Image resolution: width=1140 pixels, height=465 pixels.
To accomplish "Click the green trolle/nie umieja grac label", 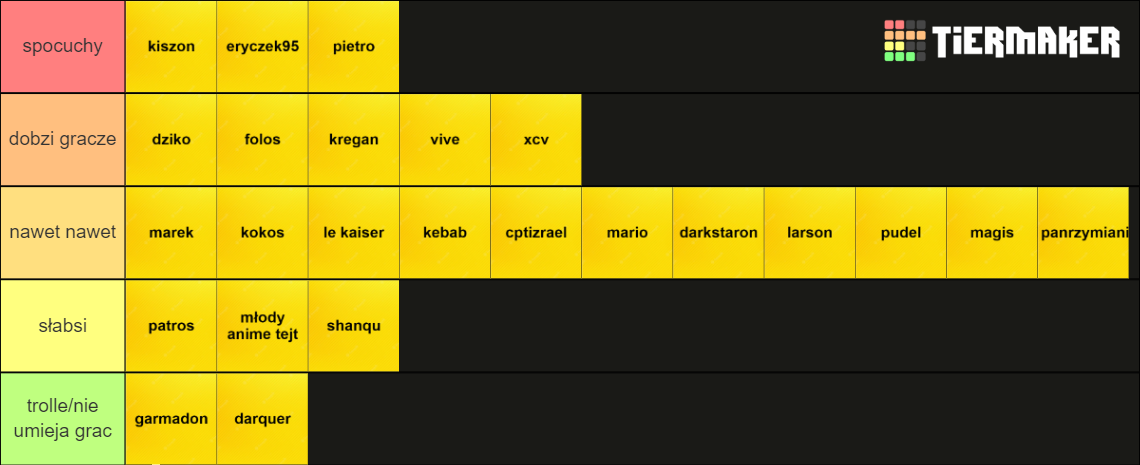I will (x=63, y=418).
